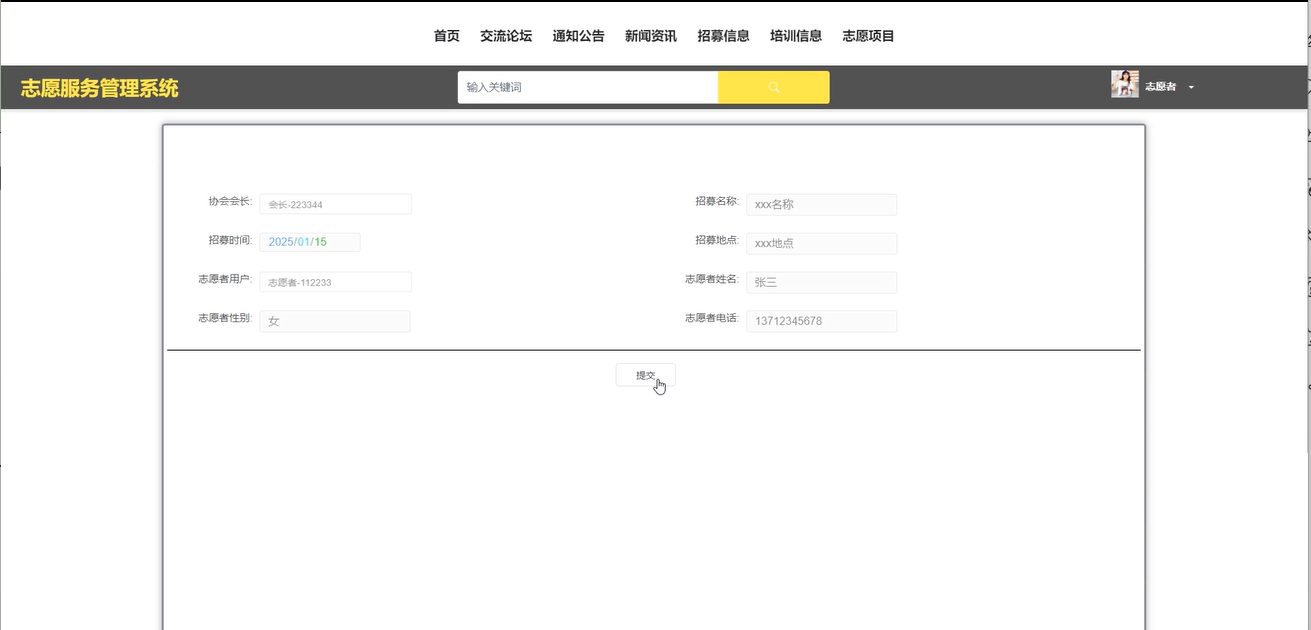
Task: Open the 通知公告 menu item
Action: point(578,36)
